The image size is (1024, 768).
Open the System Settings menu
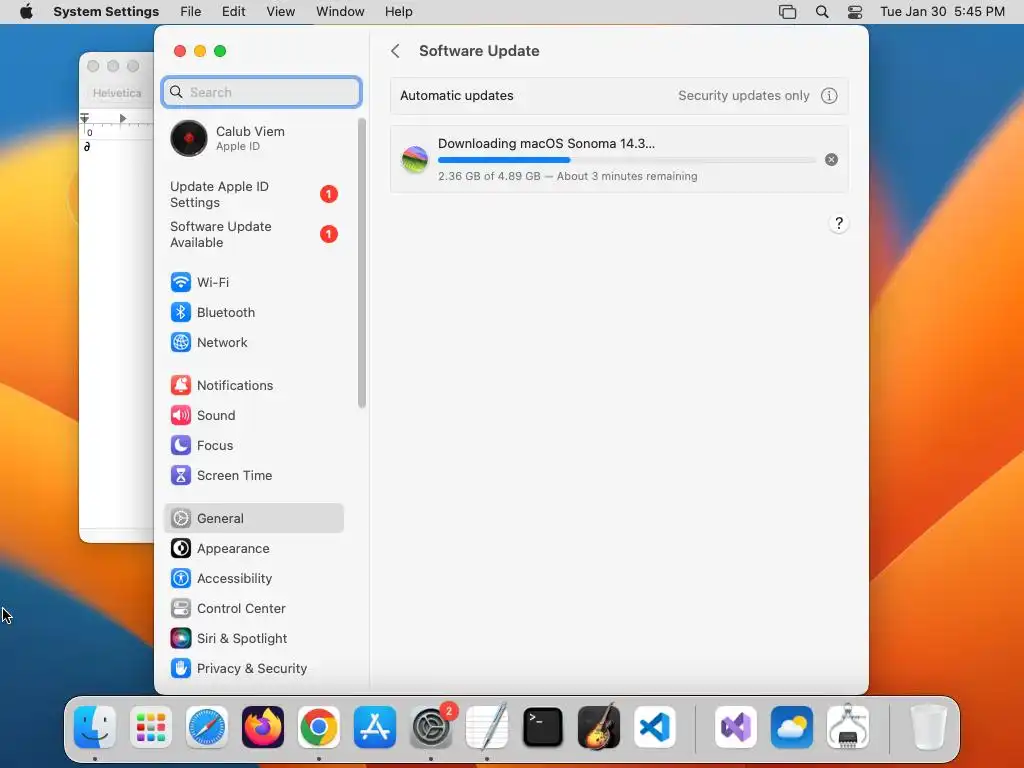point(106,12)
